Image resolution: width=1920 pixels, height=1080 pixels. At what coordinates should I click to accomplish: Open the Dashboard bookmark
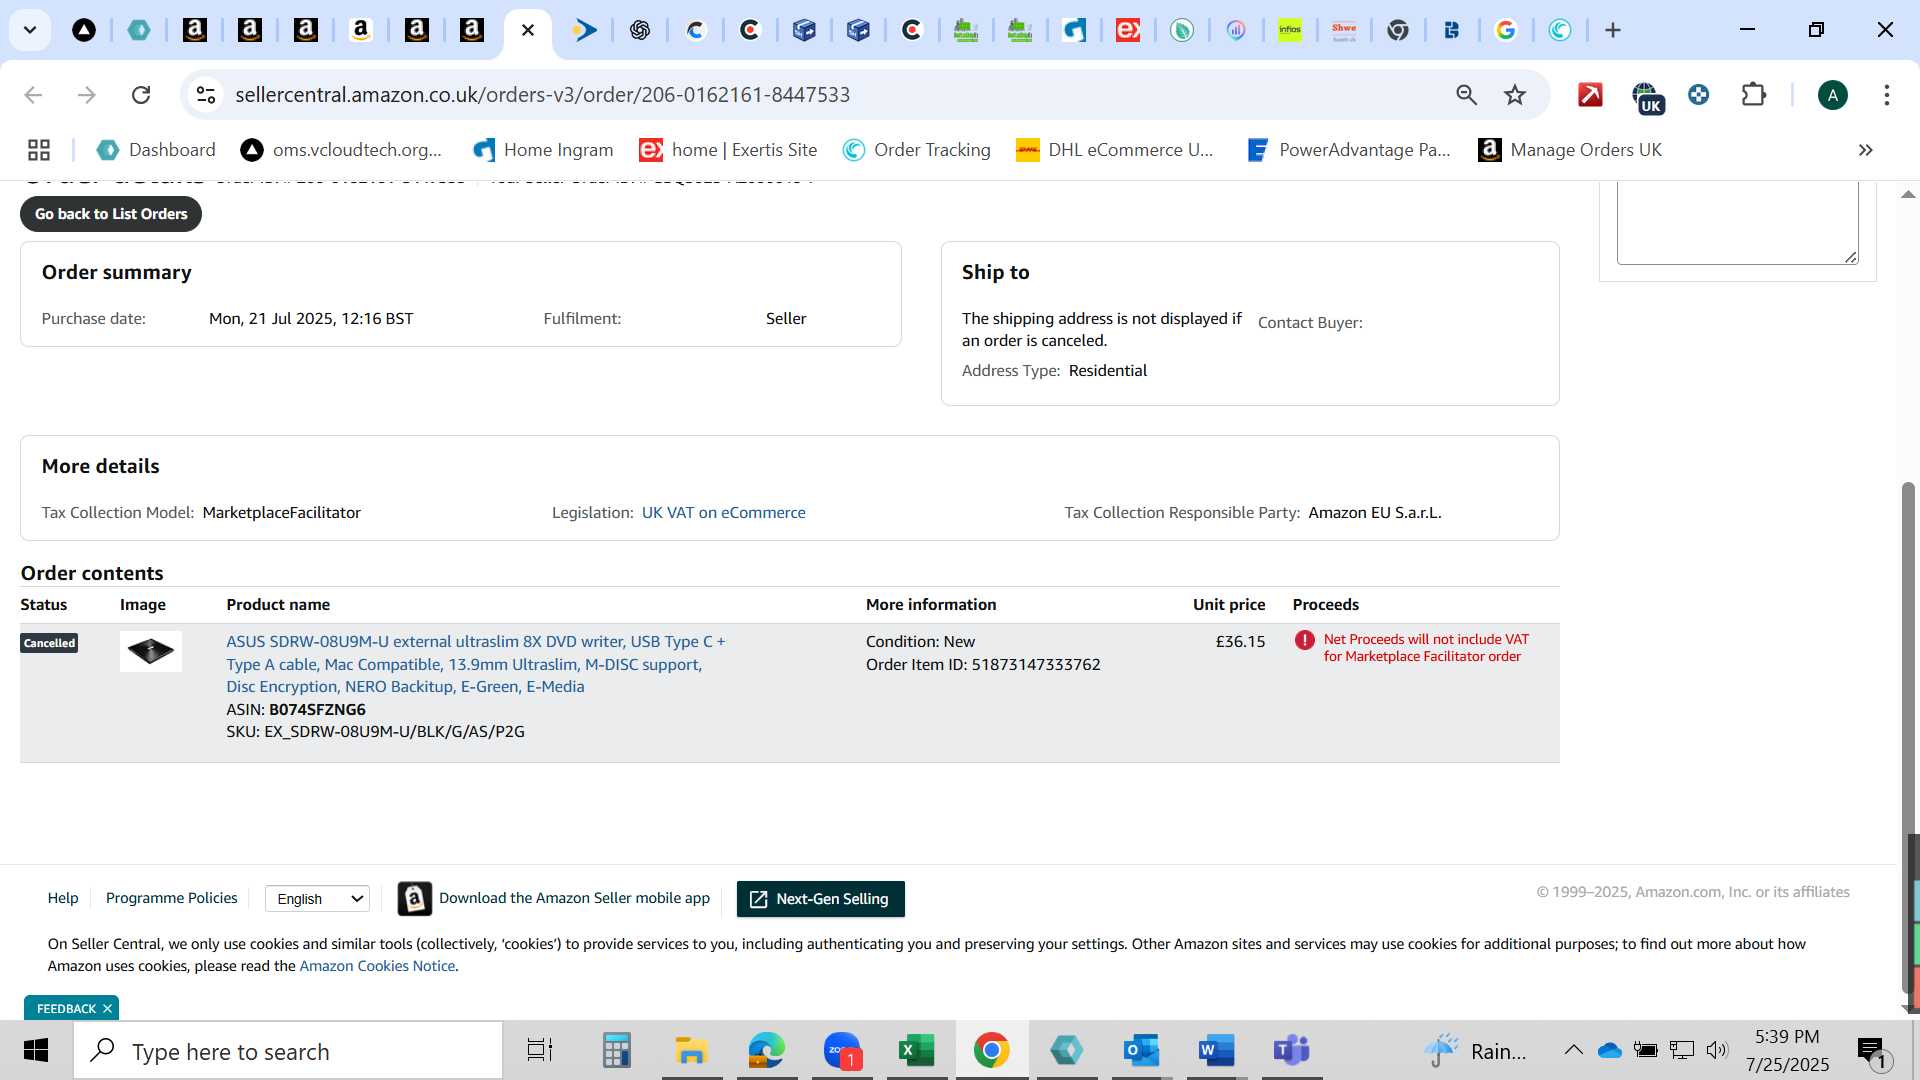click(156, 150)
